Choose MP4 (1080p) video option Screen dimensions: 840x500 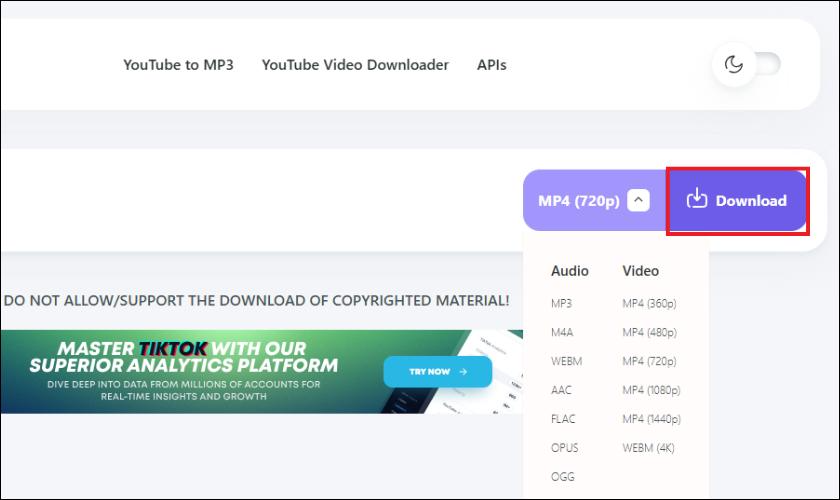[x=651, y=390]
